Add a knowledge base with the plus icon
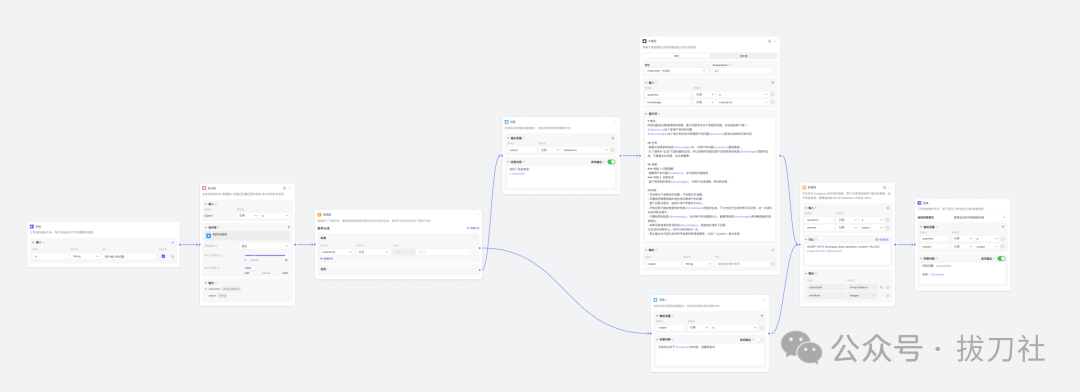 tap(288, 227)
